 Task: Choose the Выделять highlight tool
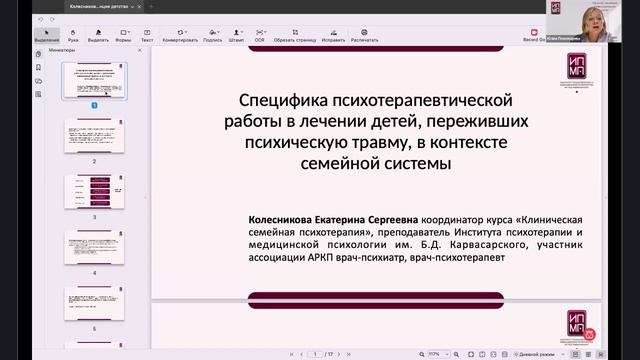[x=98, y=36]
